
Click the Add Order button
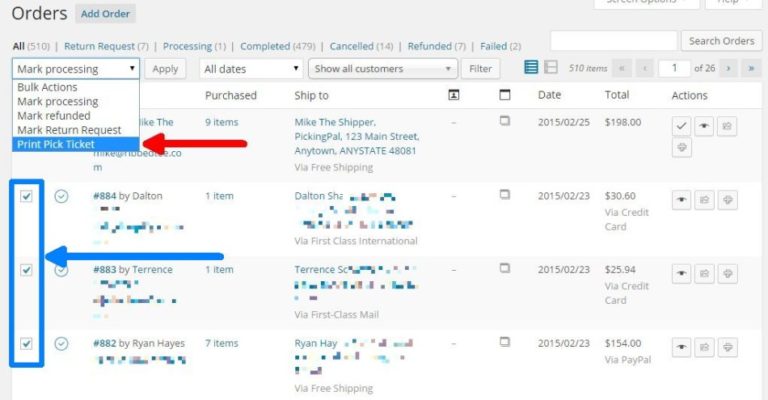click(x=105, y=14)
